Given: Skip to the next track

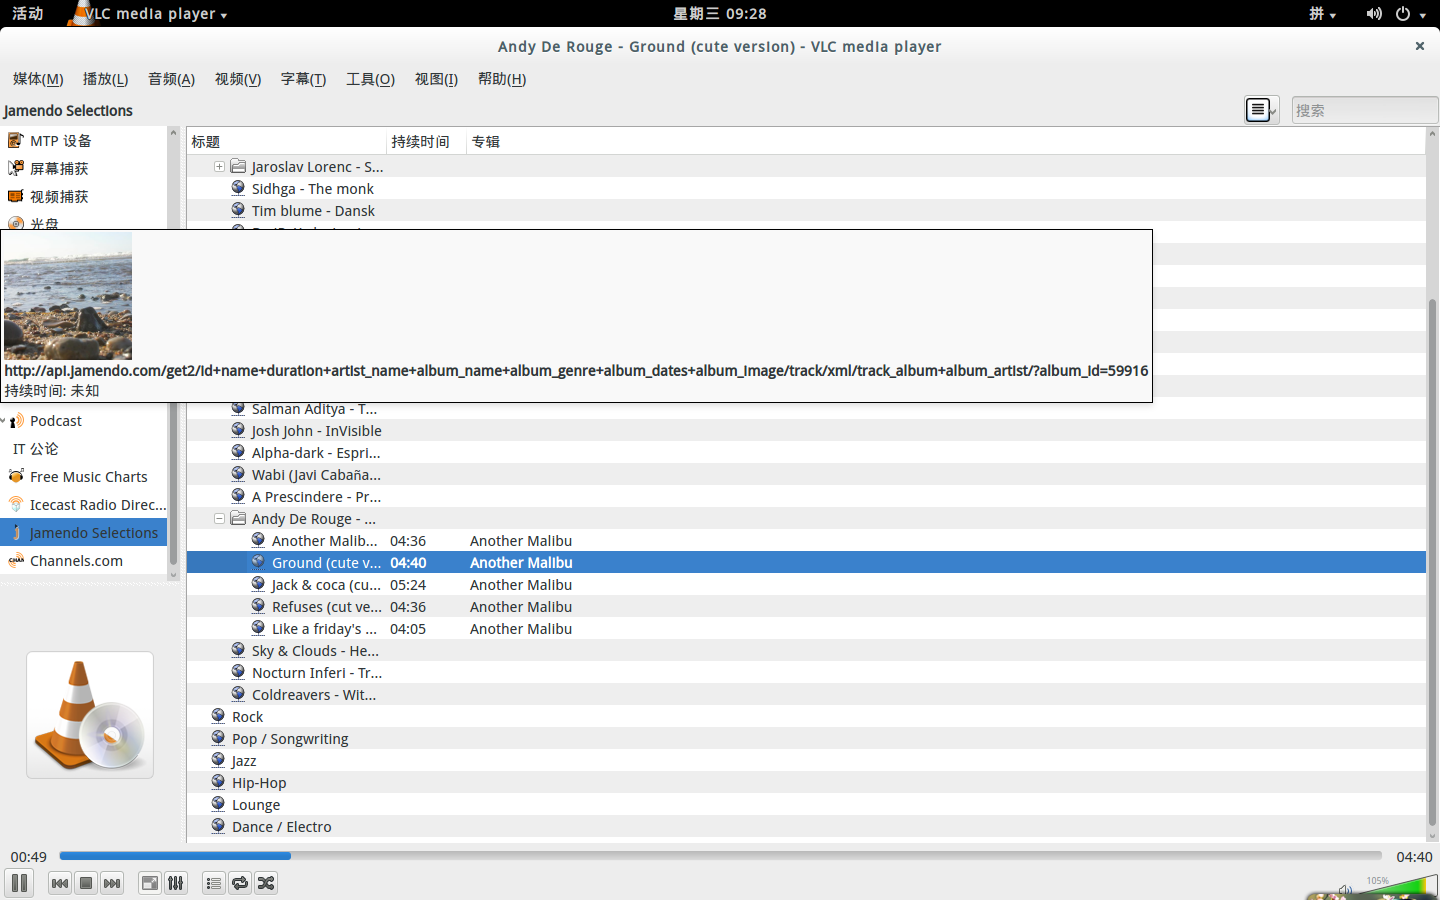Looking at the screenshot, I should [112, 883].
